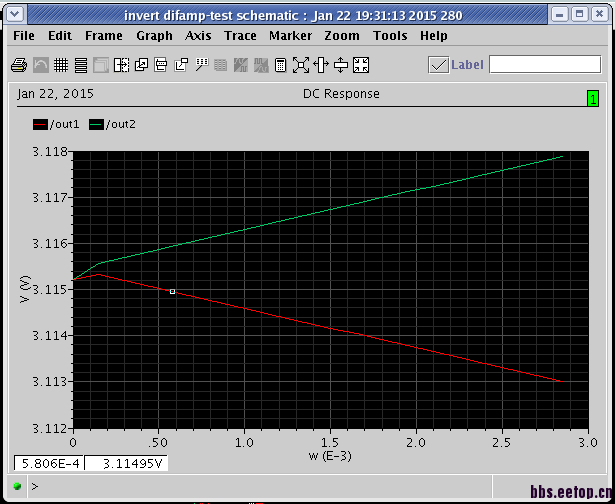Open the Marker menu
615x504 pixels.
(290, 36)
